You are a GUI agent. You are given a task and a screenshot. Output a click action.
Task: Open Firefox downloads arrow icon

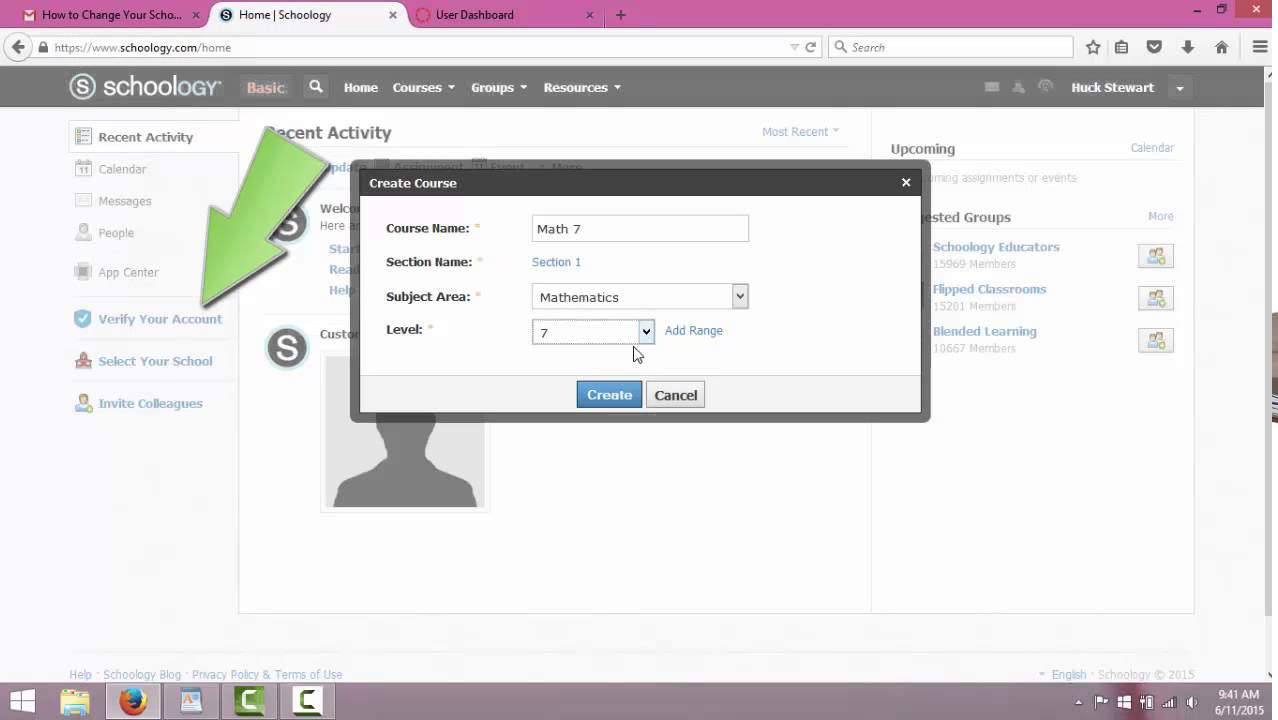pyautogui.click(x=1187, y=47)
